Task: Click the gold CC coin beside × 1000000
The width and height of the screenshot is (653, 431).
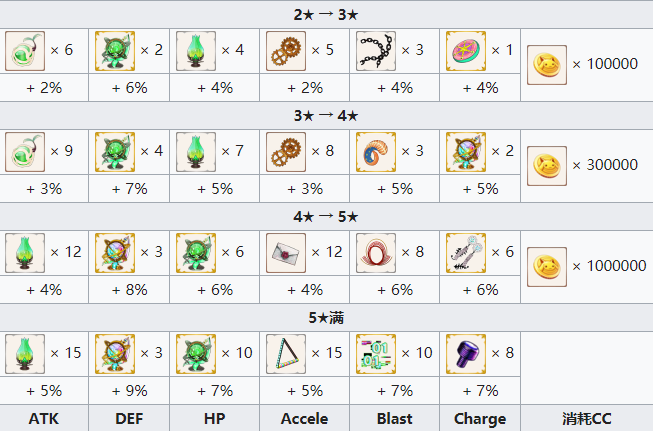Action: [547, 267]
